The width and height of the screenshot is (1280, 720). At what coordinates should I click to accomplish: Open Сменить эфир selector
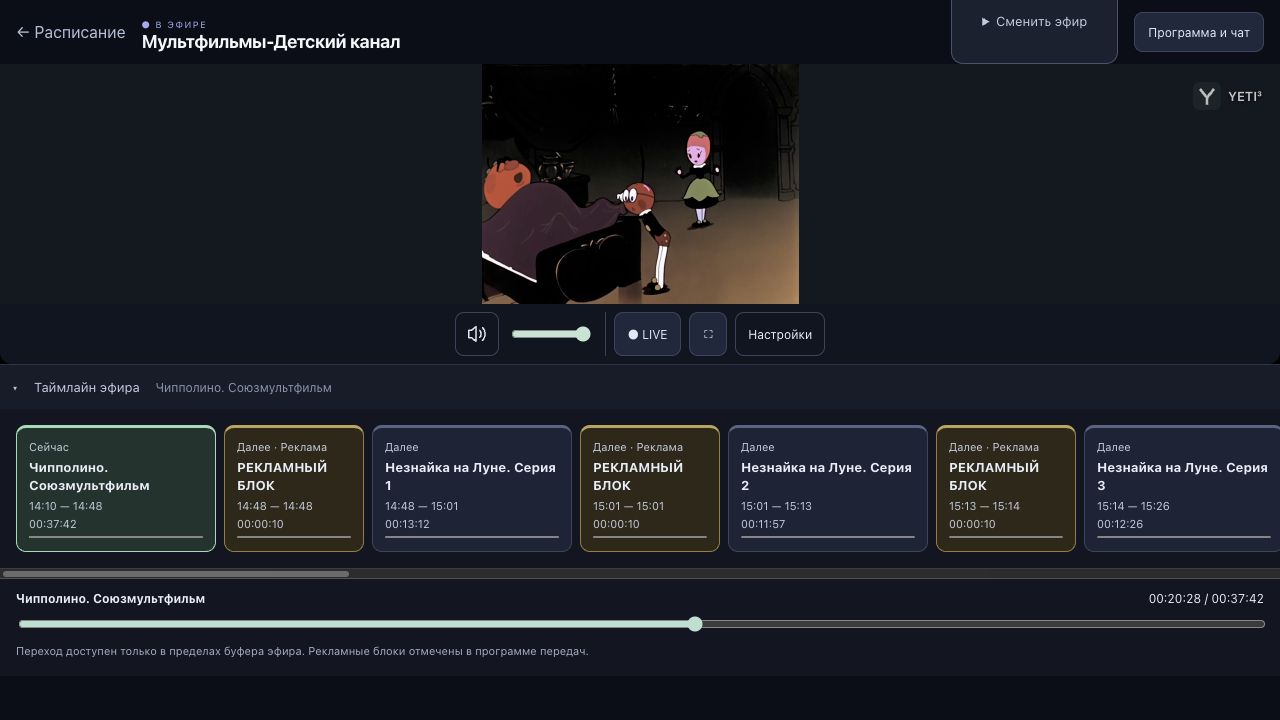pos(1034,21)
